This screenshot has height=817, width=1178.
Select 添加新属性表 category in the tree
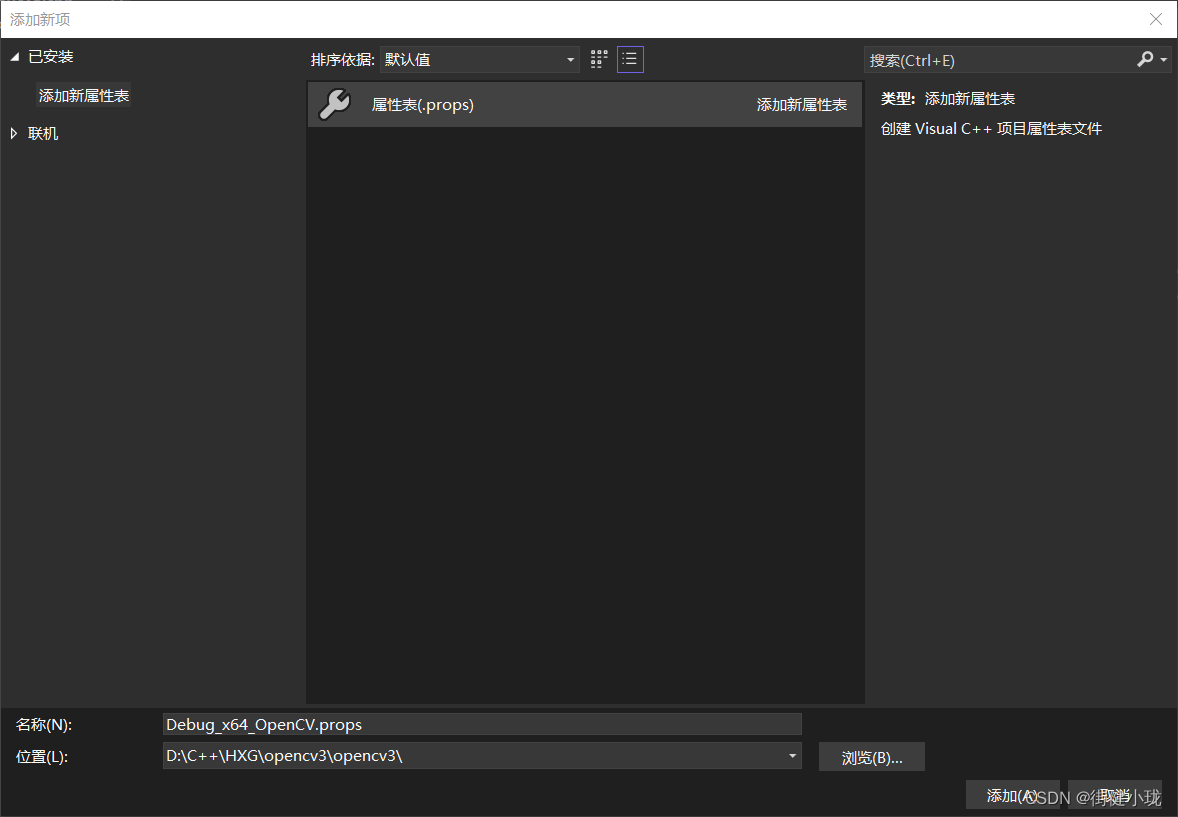84,95
